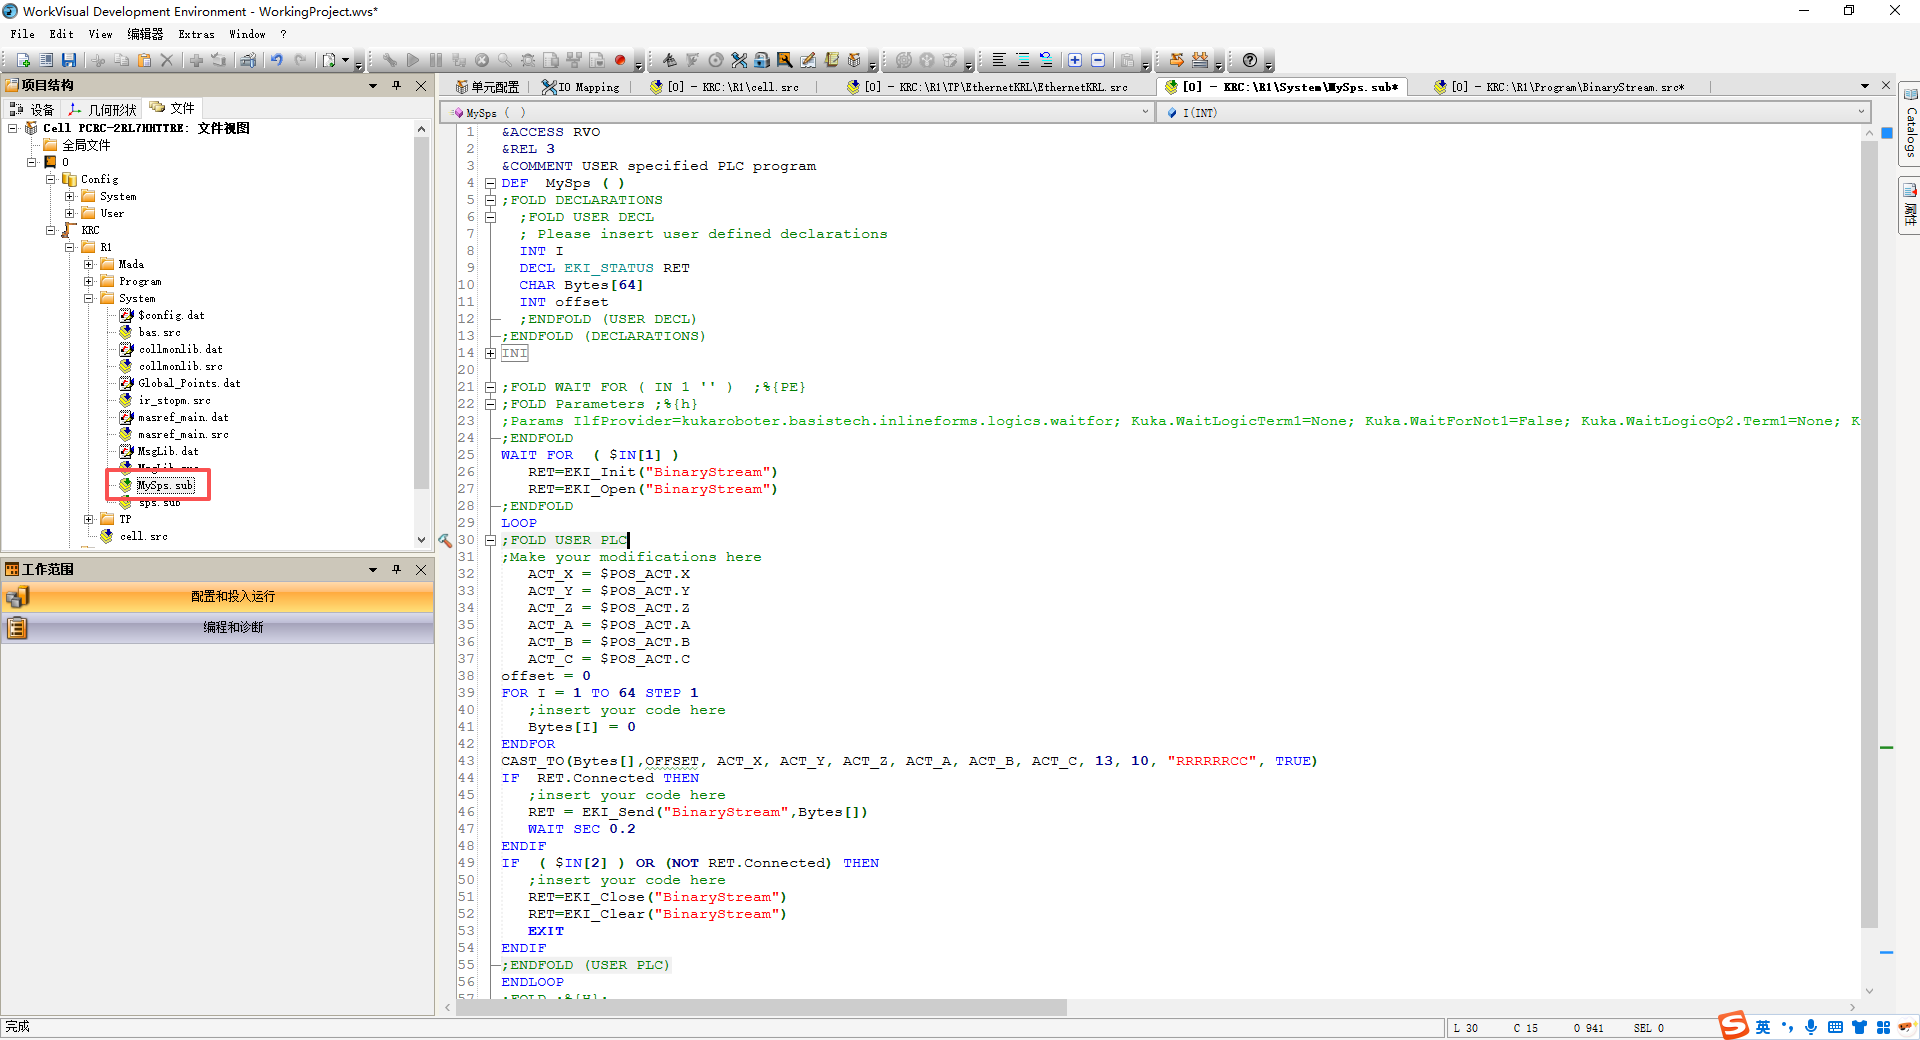Switch to the IO Mapping tab
1920x1040 pixels.
click(x=581, y=87)
